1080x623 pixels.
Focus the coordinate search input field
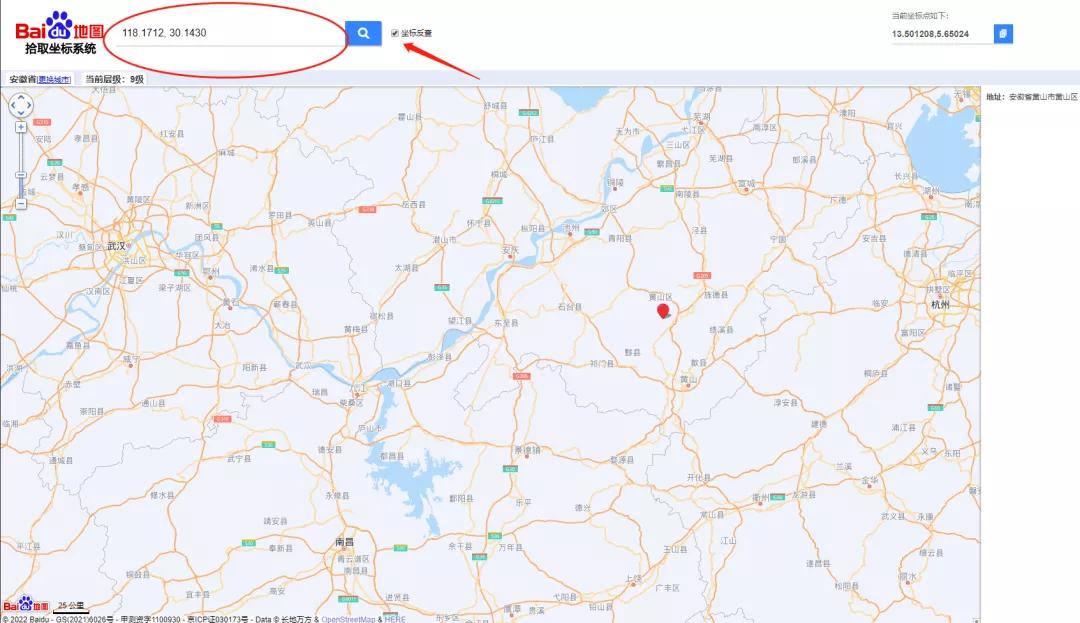[229, 33]
